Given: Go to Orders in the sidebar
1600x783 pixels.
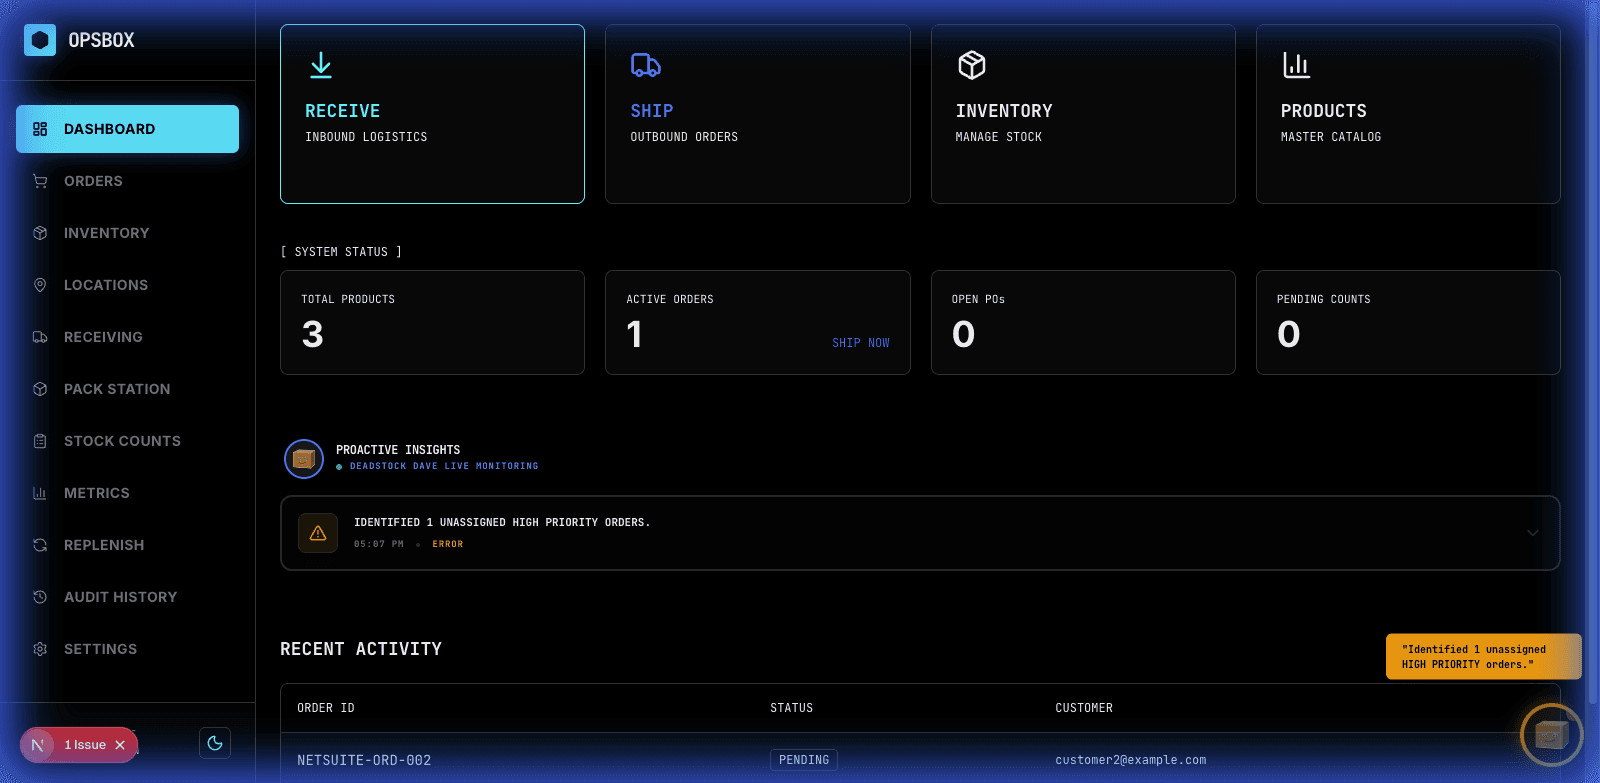Looking at the screenshot, I should pyautogui.click(x=127, y=181).
